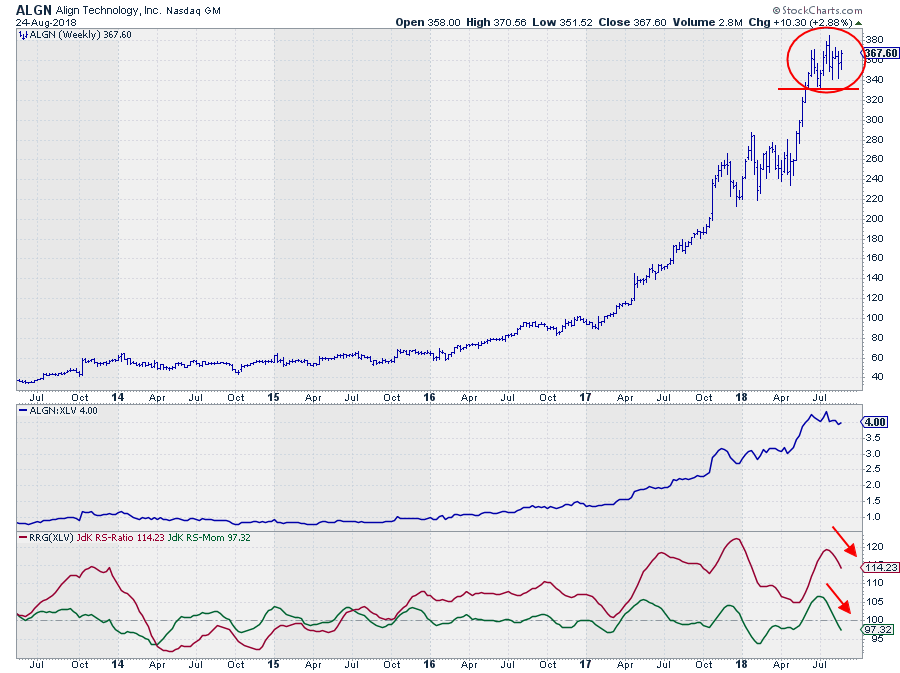Click the green up-triangle change indicator
900x673 pixels.
[x=858, y=23]
